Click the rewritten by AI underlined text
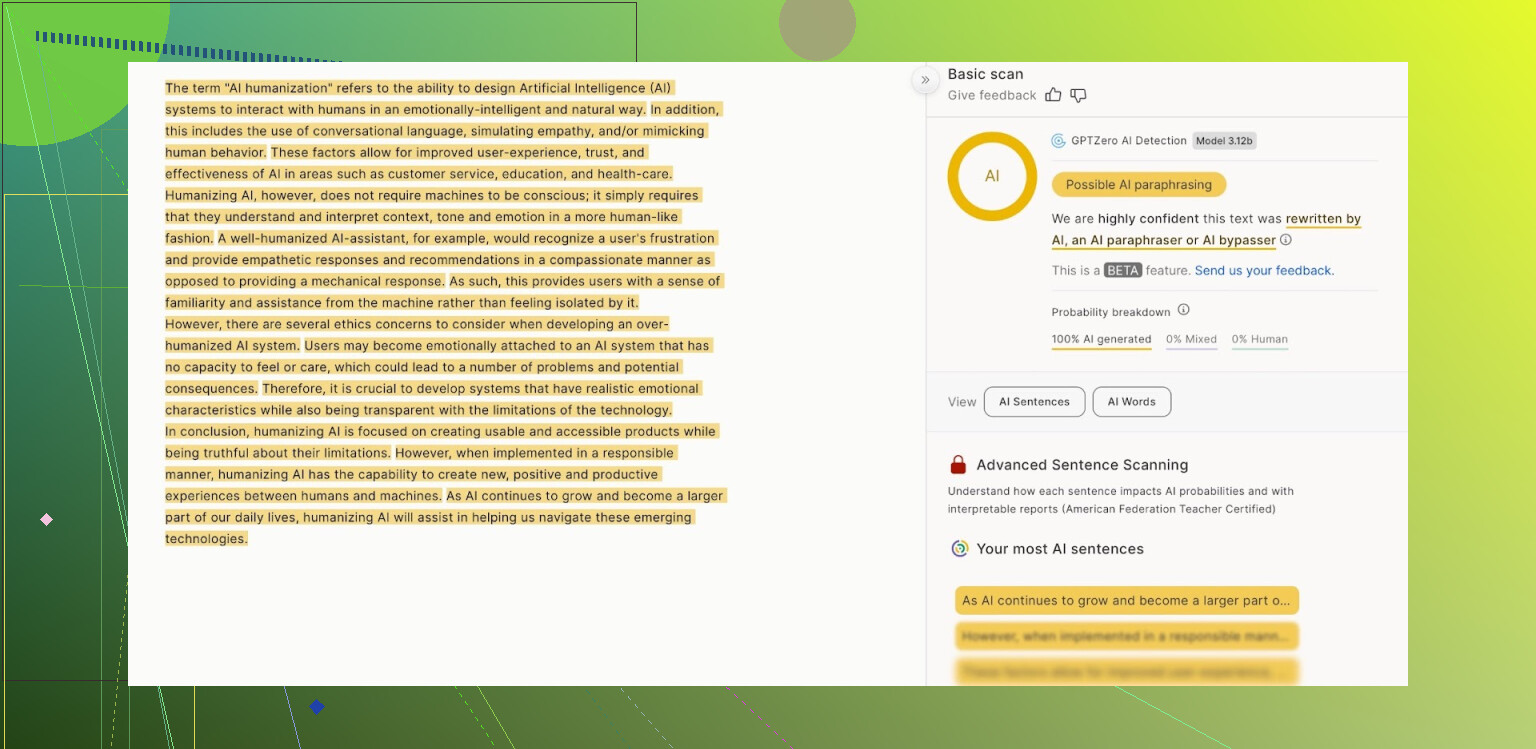Viewport: 1536px width, 749px height. coord(1323,219)
